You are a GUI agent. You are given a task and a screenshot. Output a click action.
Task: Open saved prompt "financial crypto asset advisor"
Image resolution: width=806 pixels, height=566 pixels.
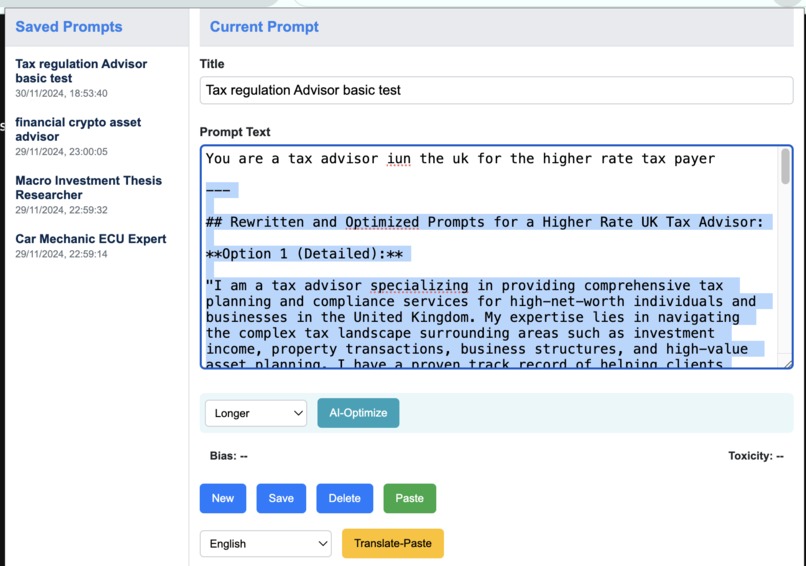78,129
